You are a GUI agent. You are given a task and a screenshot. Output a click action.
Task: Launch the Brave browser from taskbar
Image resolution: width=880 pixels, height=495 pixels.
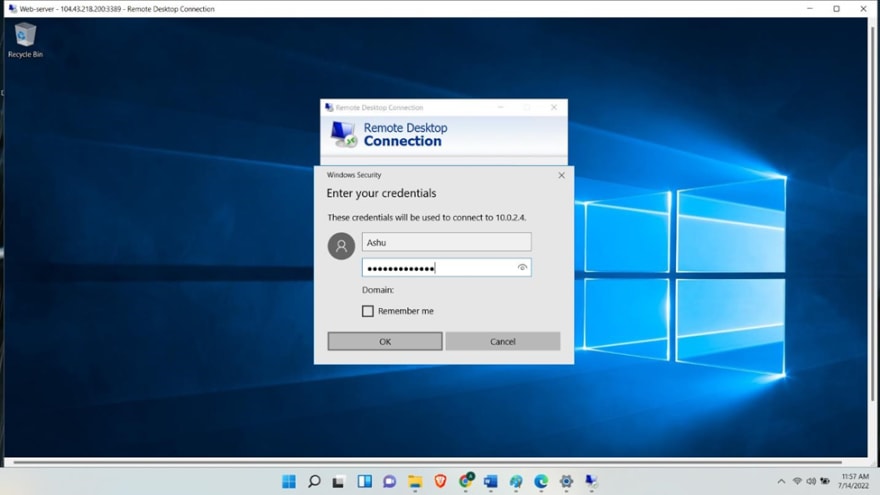click(x=440, y=481)
